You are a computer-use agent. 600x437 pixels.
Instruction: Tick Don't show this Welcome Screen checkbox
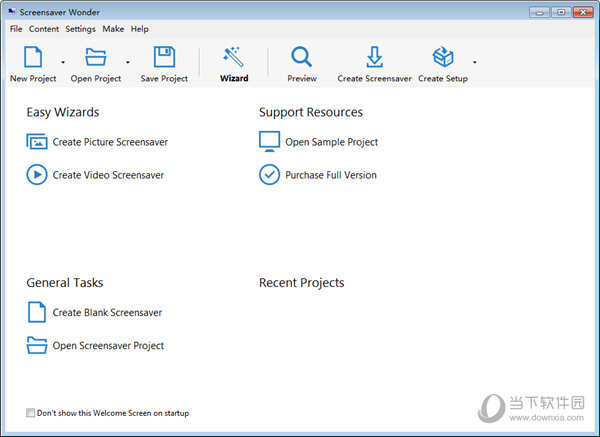[x=30, y=413]
